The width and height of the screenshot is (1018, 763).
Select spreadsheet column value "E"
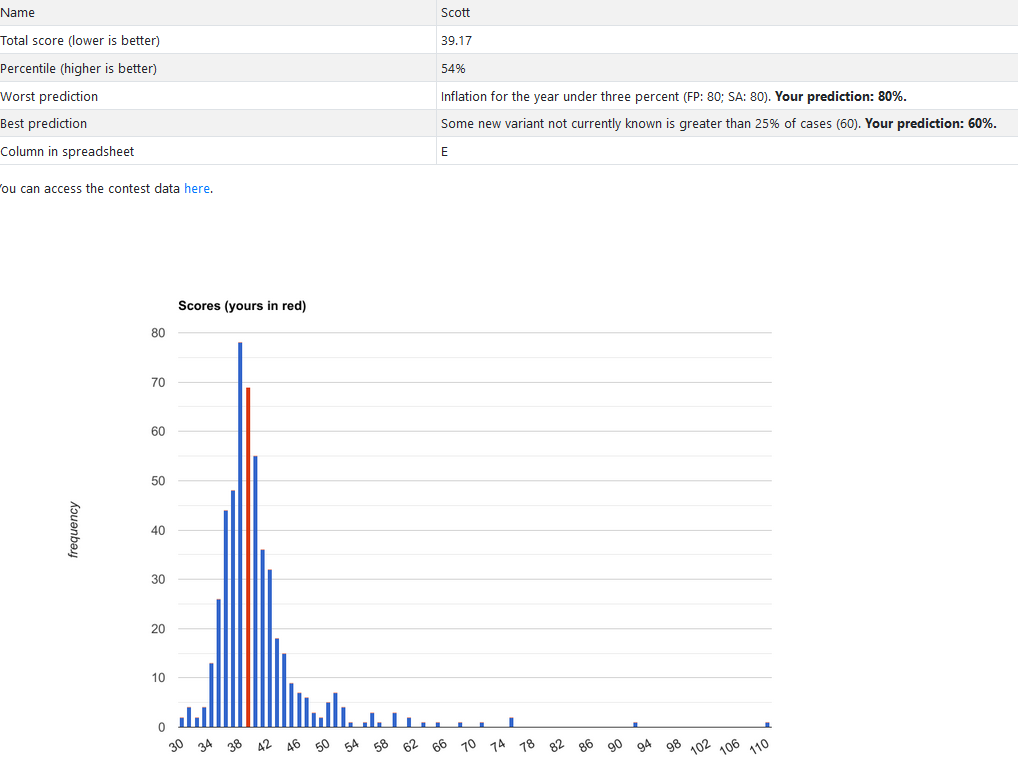pyautogui.click(x=444, y=152)
